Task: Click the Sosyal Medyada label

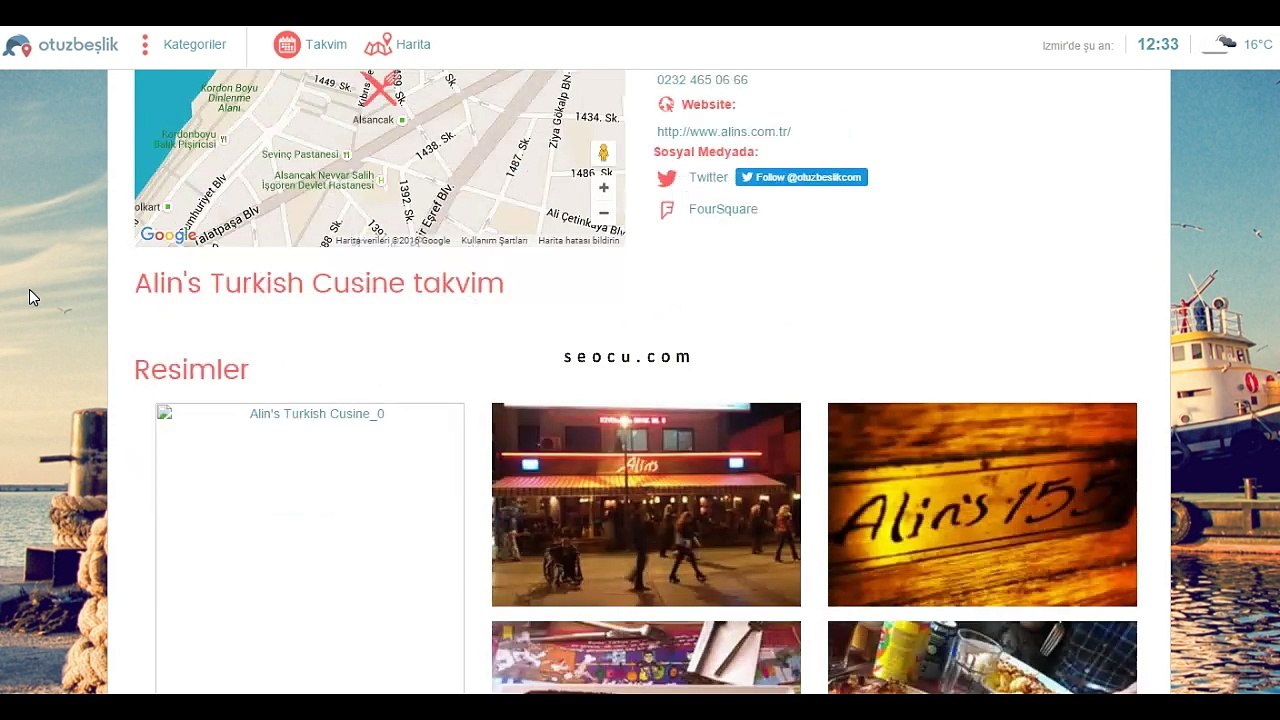Action: 706,152
